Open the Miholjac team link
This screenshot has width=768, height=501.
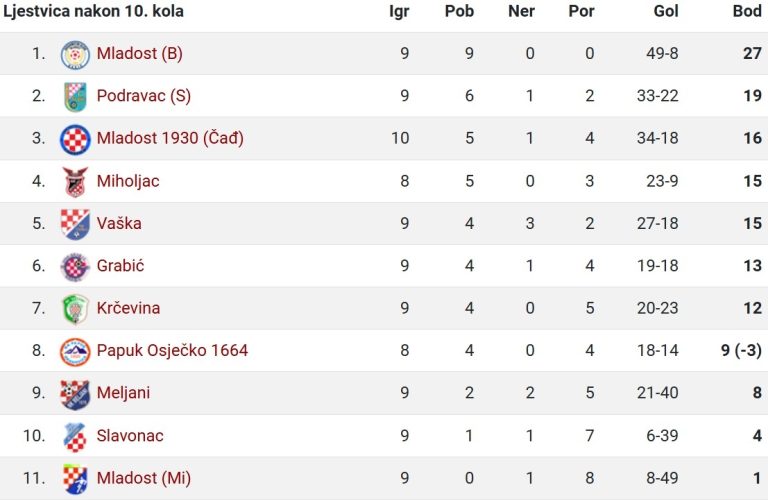(128, 181)
